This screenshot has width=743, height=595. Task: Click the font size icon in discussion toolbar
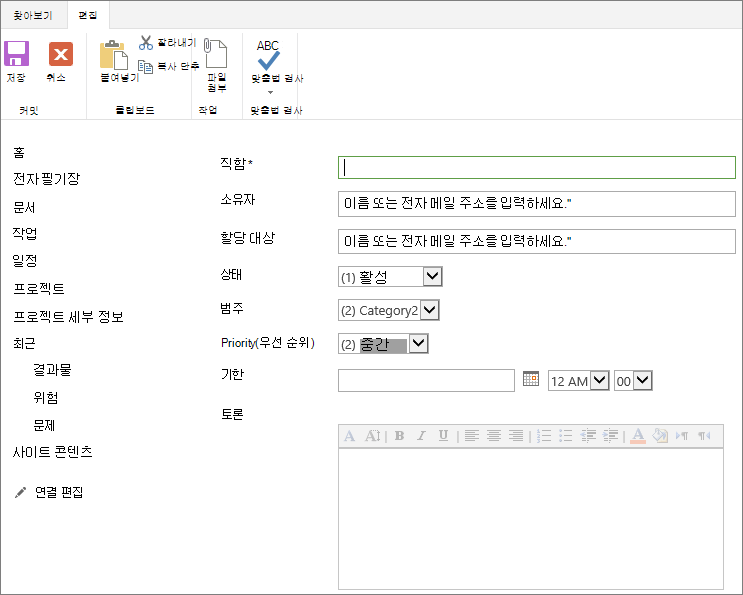[x=372, y=436]
